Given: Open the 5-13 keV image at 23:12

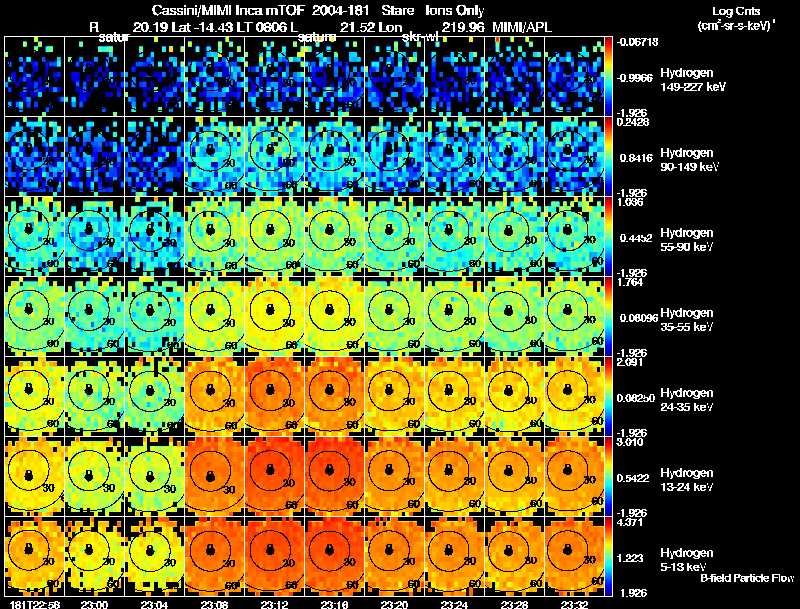Looking at the screenshot, I should (274, 556).
